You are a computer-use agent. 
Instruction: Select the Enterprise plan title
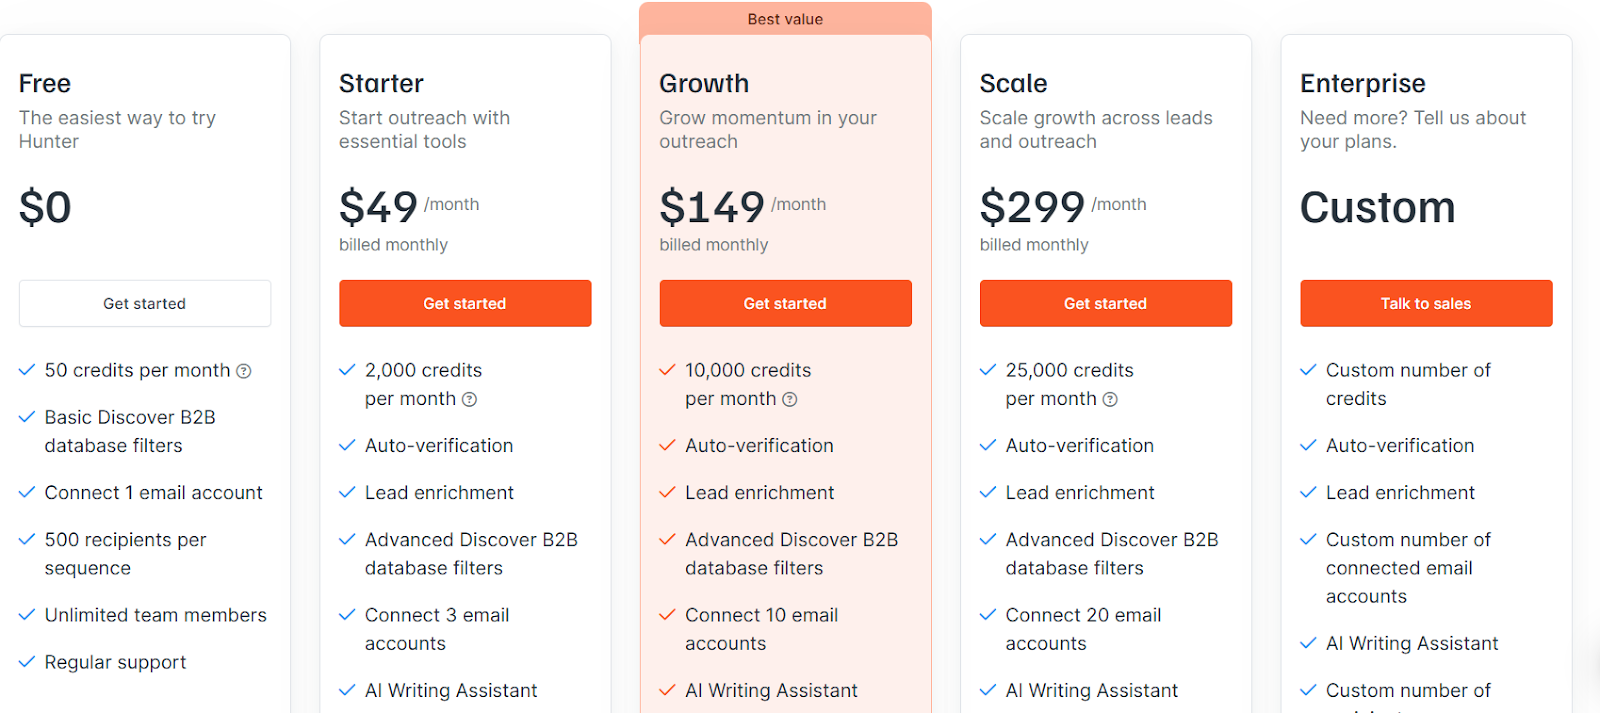pyautogui.click(x=1362, y=83)
